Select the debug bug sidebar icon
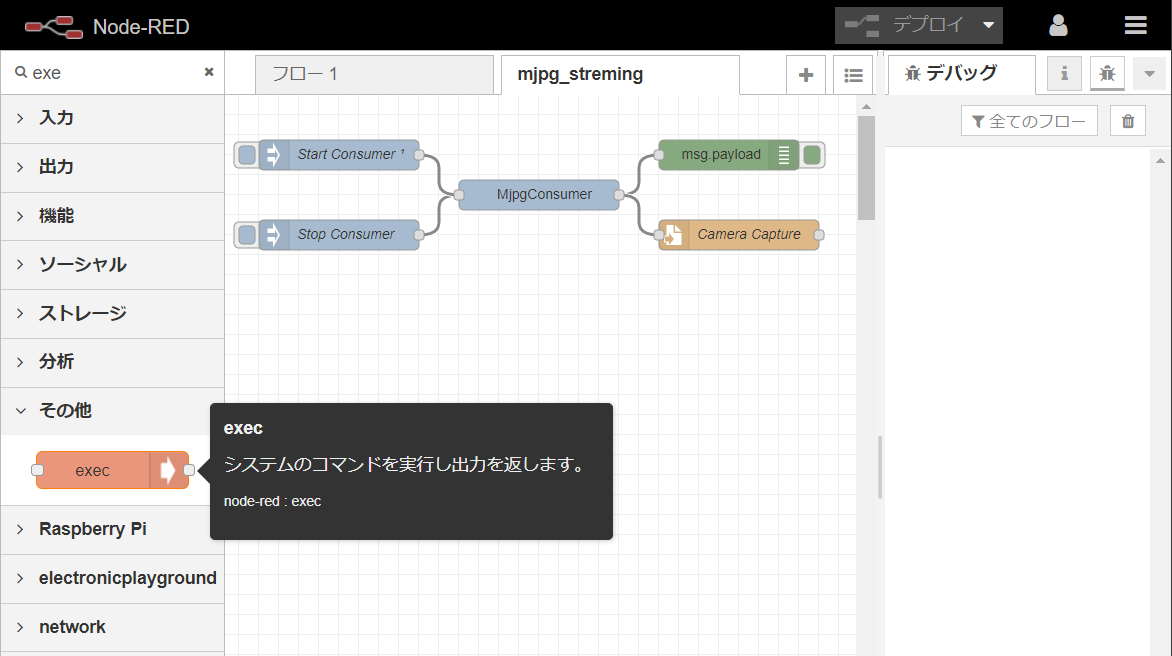1172x656 pixels. click(1107, 73)
